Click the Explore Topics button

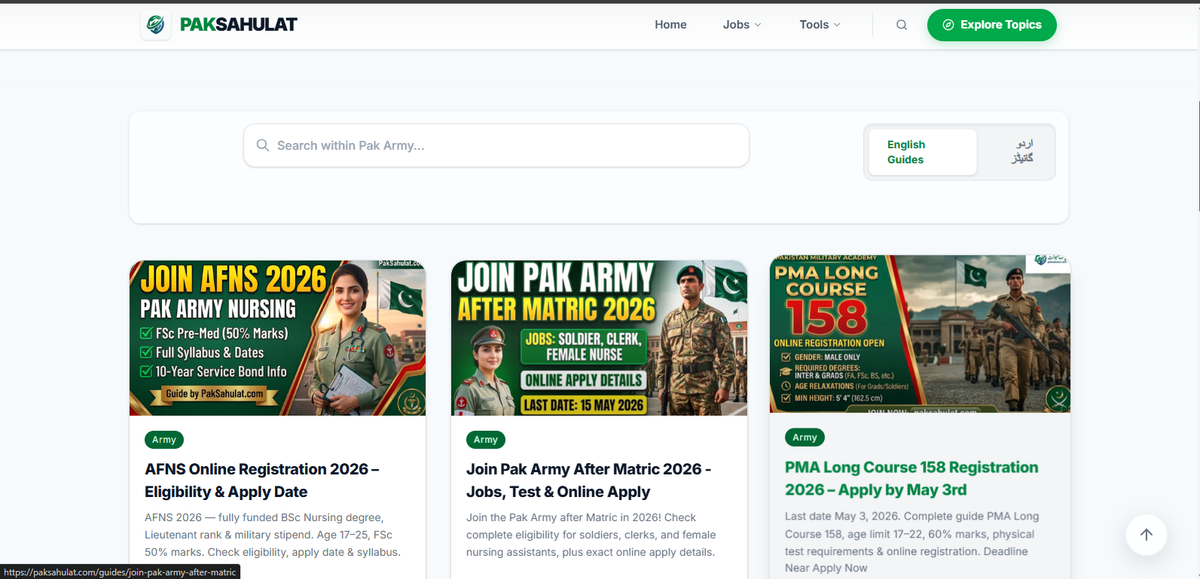pos(992,25)
